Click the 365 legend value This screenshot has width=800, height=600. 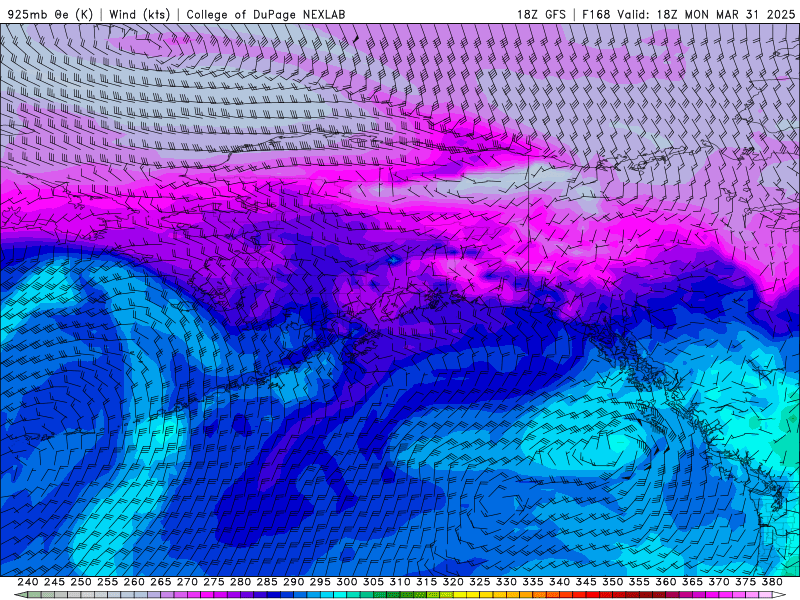click(x=692, y=582)
